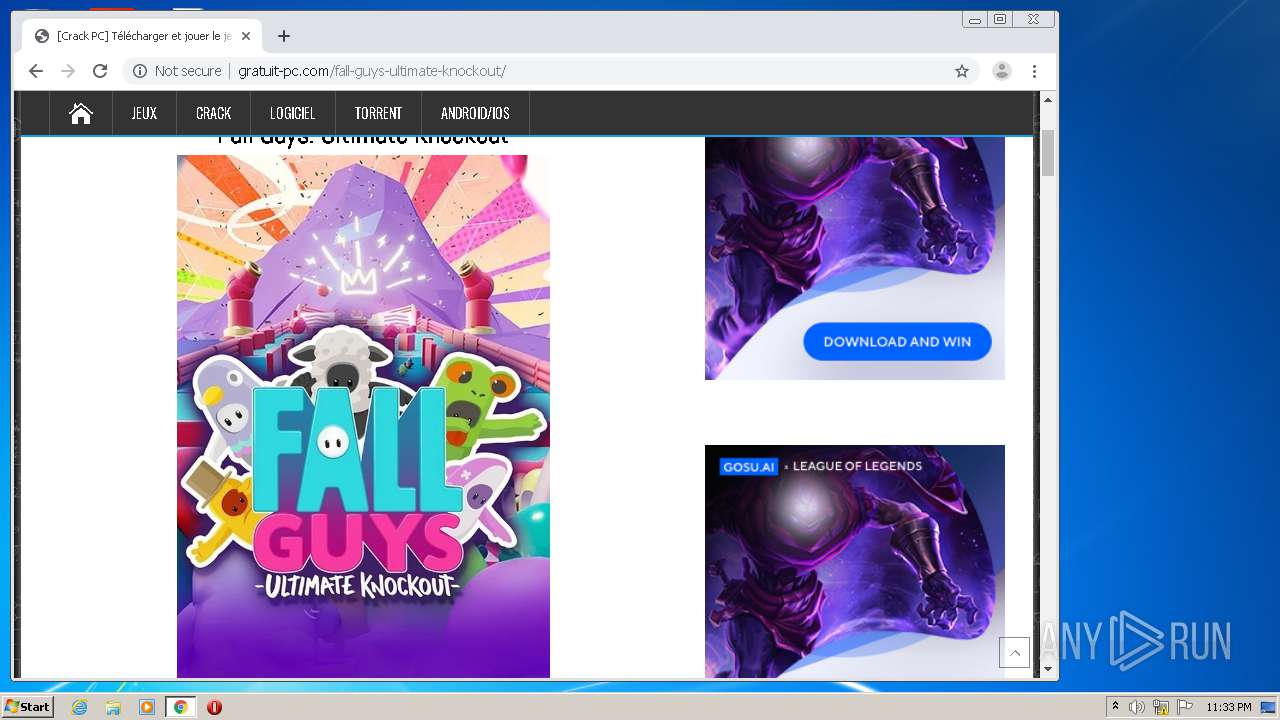Open a new tab with plus button
Viewport: 1280px width, 720px height.
(x=284, y=36)
